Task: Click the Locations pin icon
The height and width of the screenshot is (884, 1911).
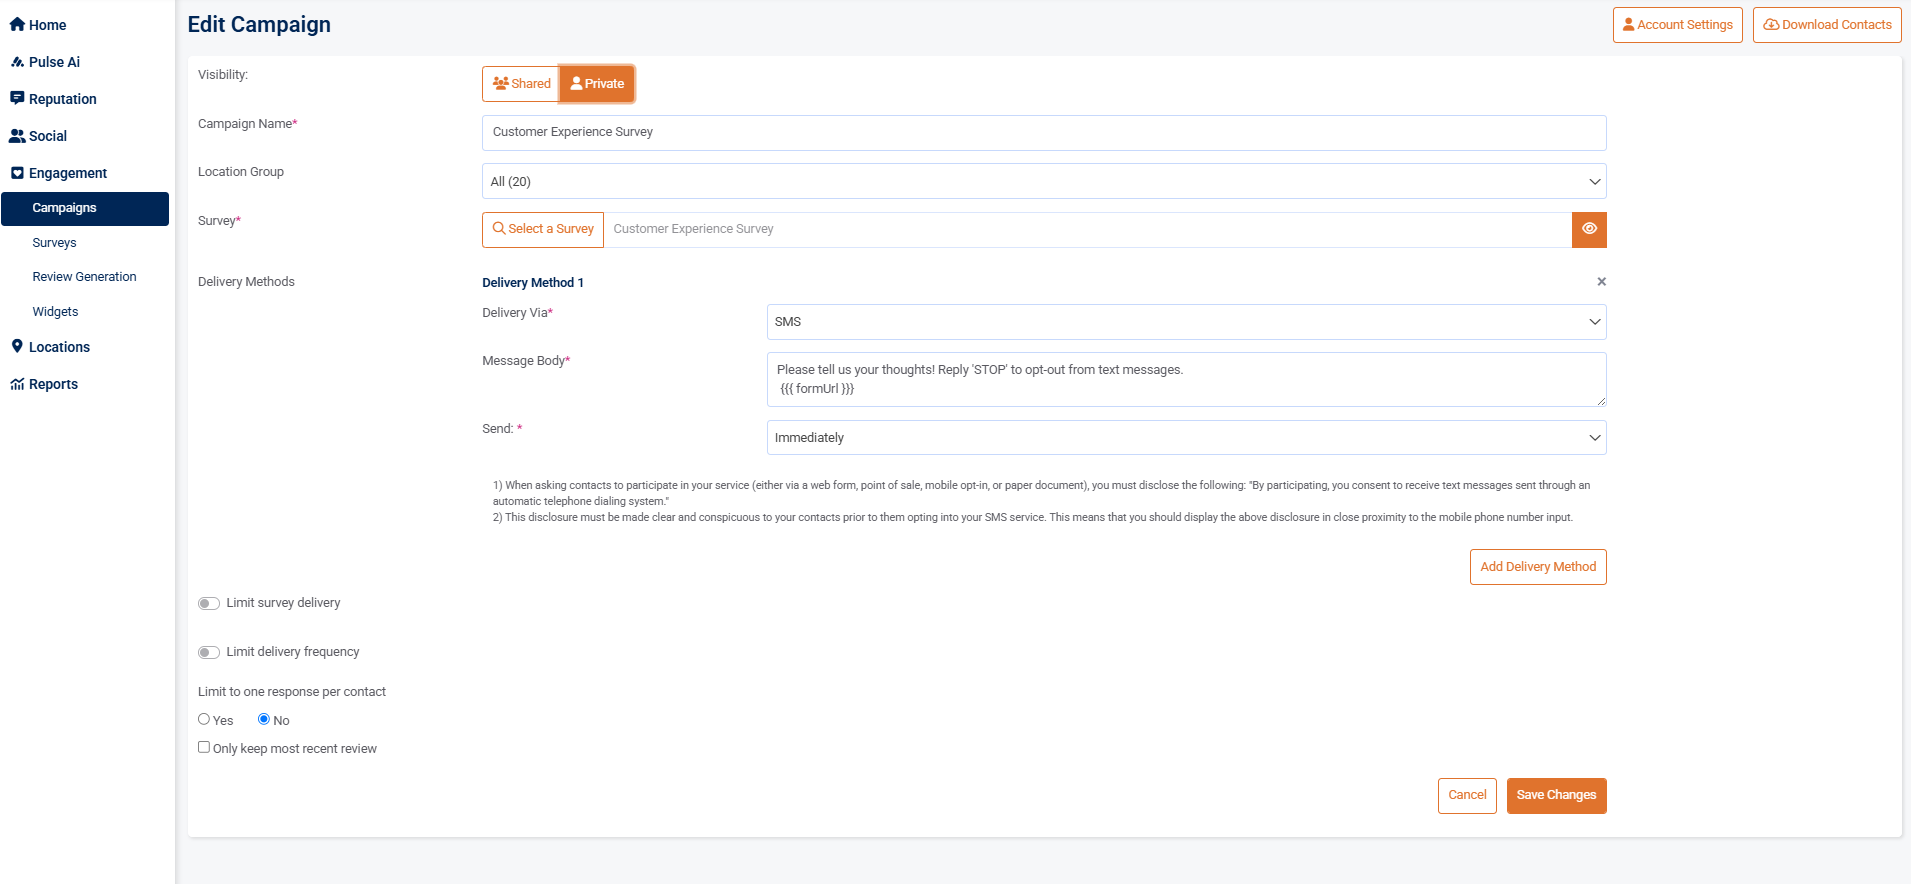Action: pyautogui.click(x=17, y=347)
